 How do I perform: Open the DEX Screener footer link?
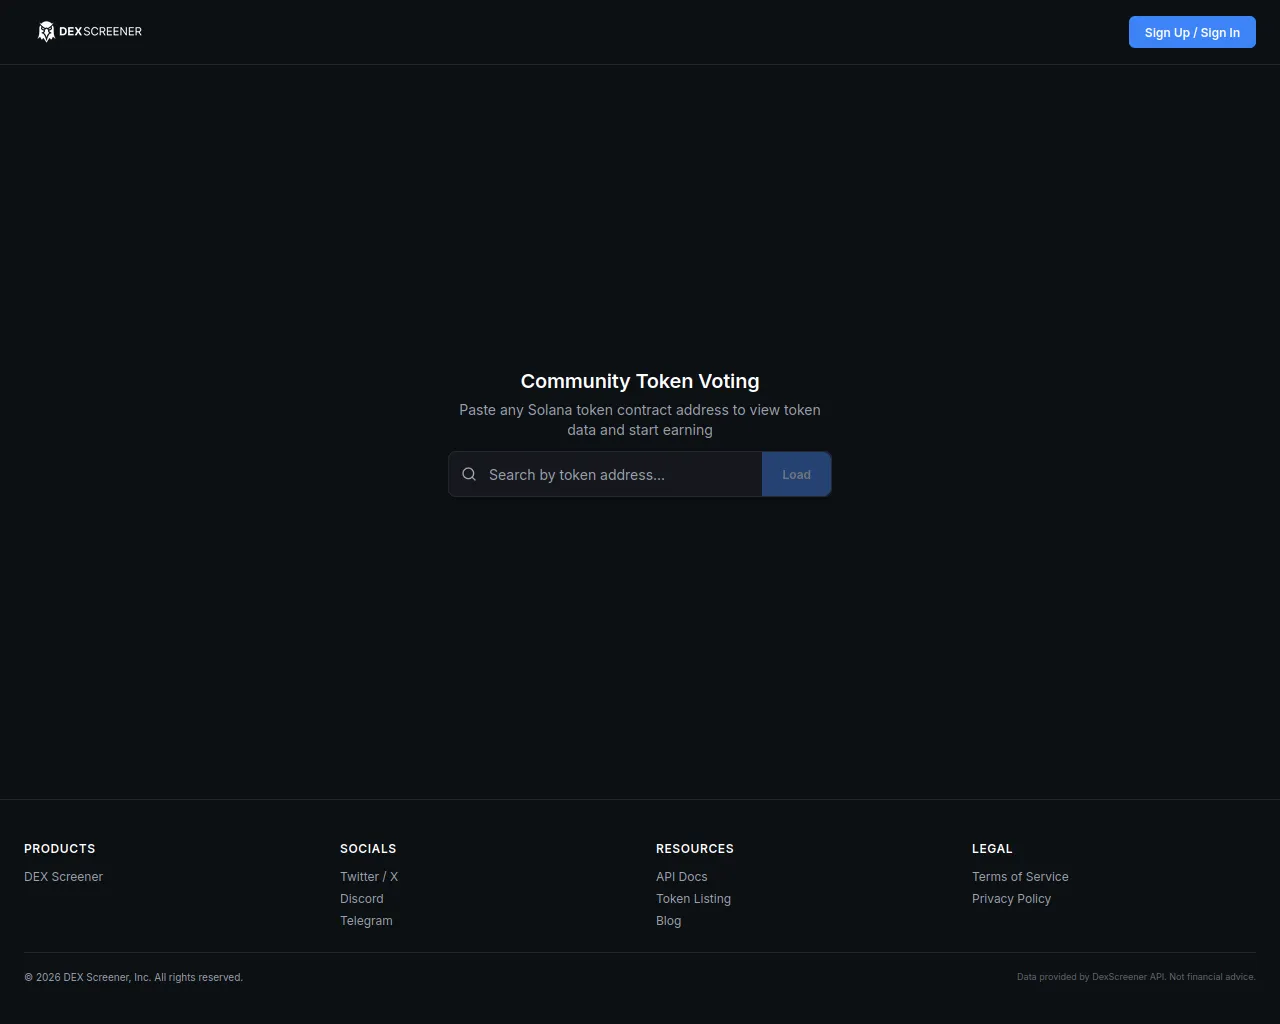(63, 877)
